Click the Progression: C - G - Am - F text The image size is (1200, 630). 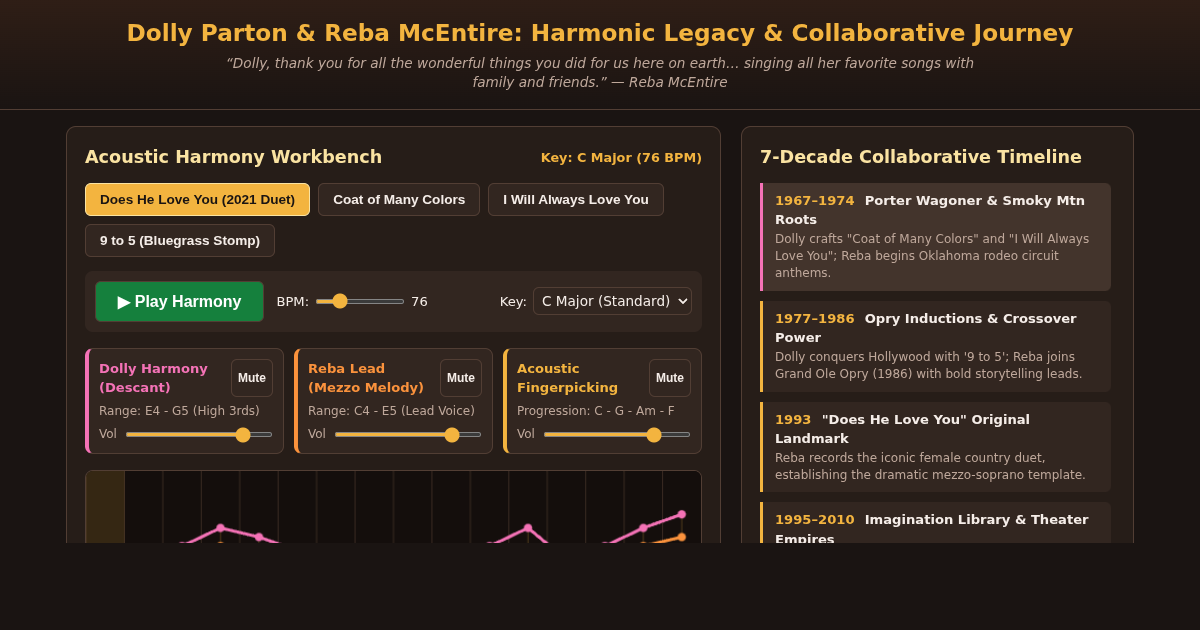[x=596, y=411]
